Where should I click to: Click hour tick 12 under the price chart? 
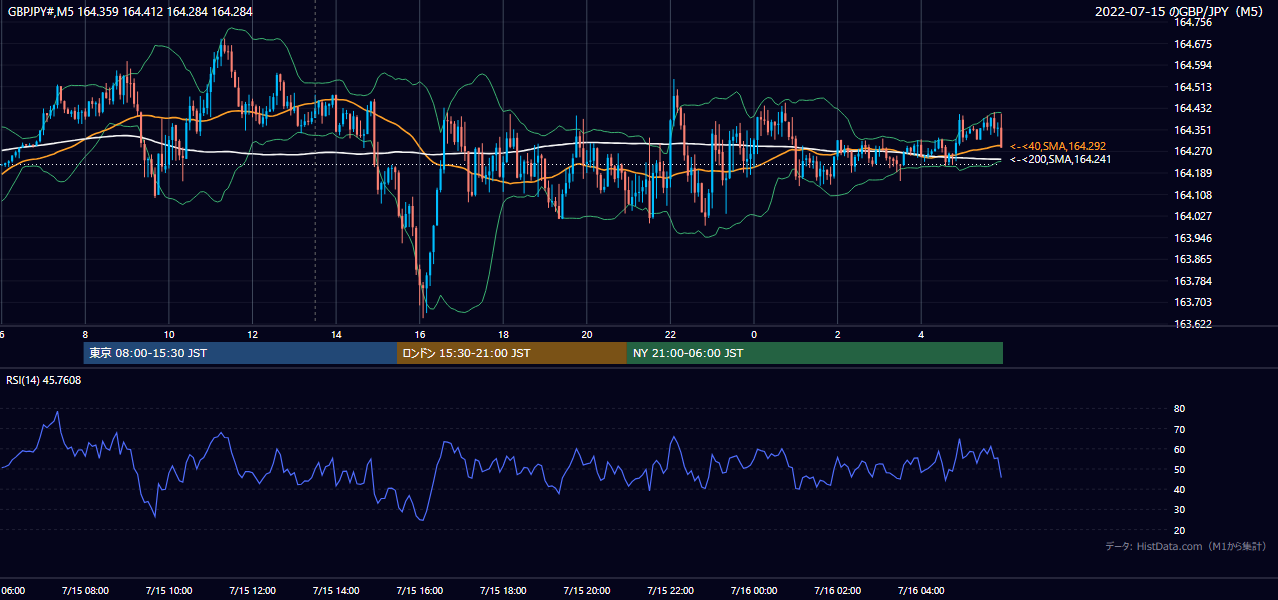tap(252, 334)
